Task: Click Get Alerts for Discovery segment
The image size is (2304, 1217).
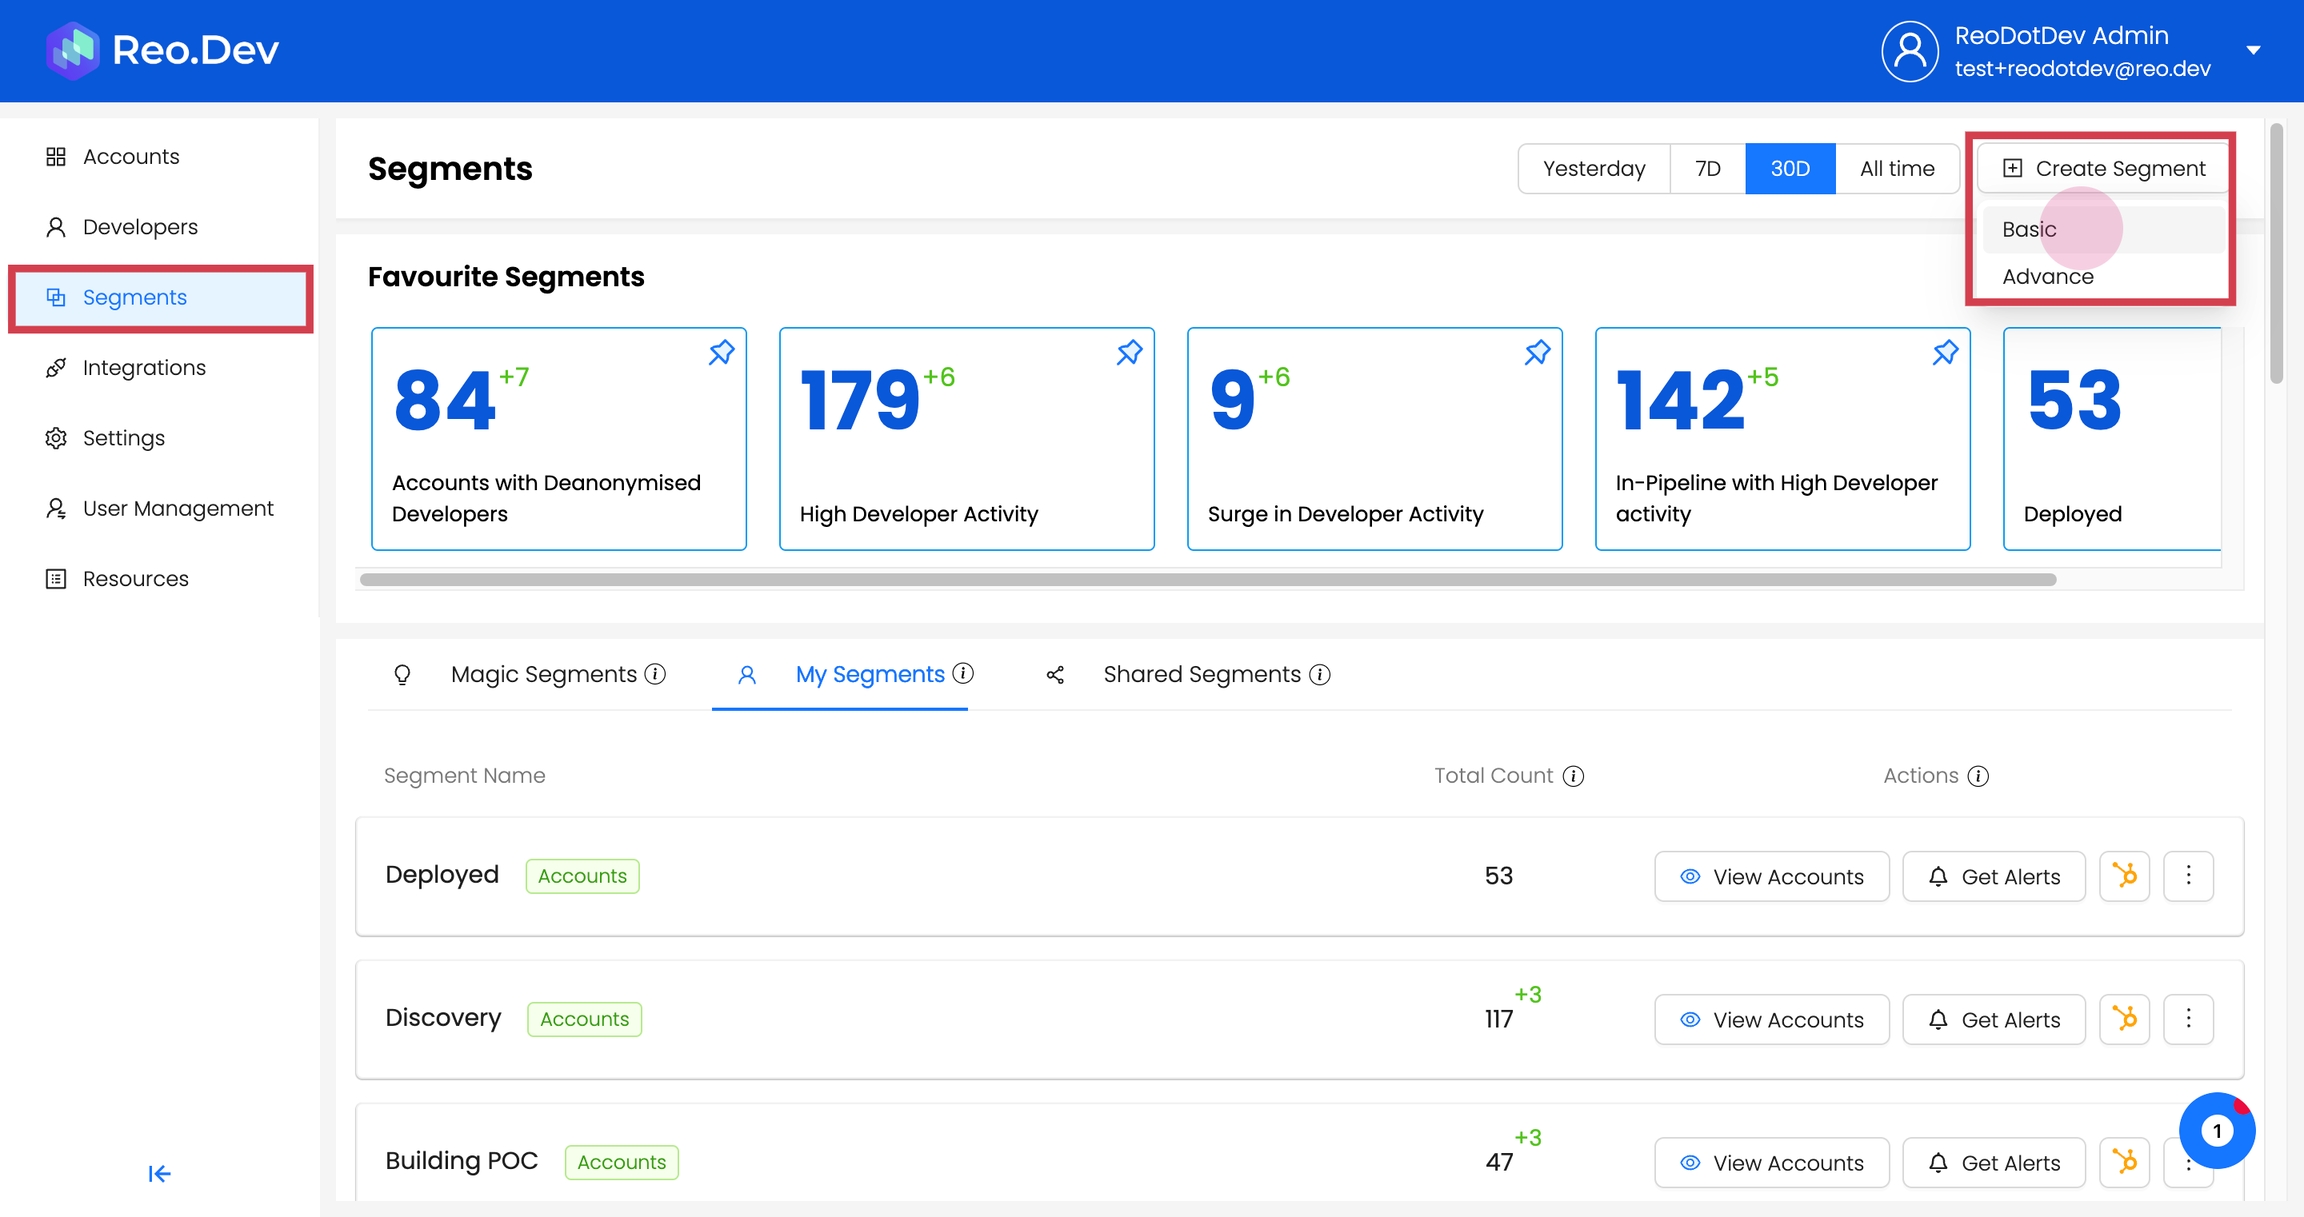Action: [x=1993, y=1019]
